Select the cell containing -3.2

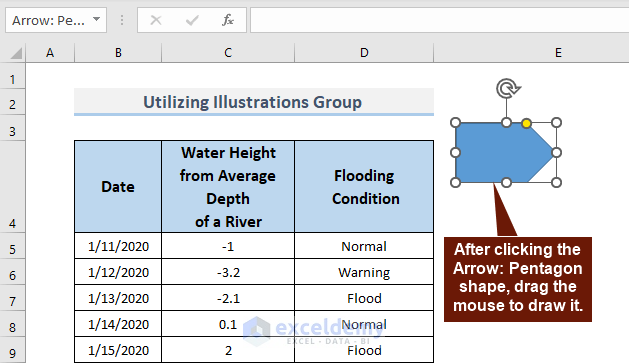(x=228, y=272)
